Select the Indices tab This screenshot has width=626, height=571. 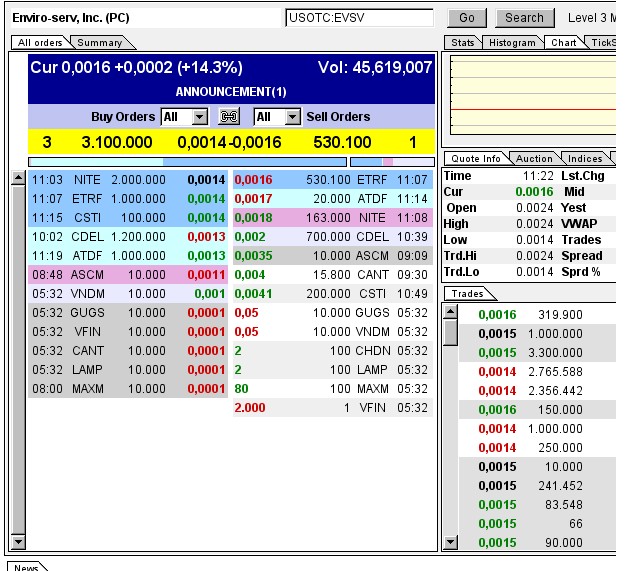(585, 159)
